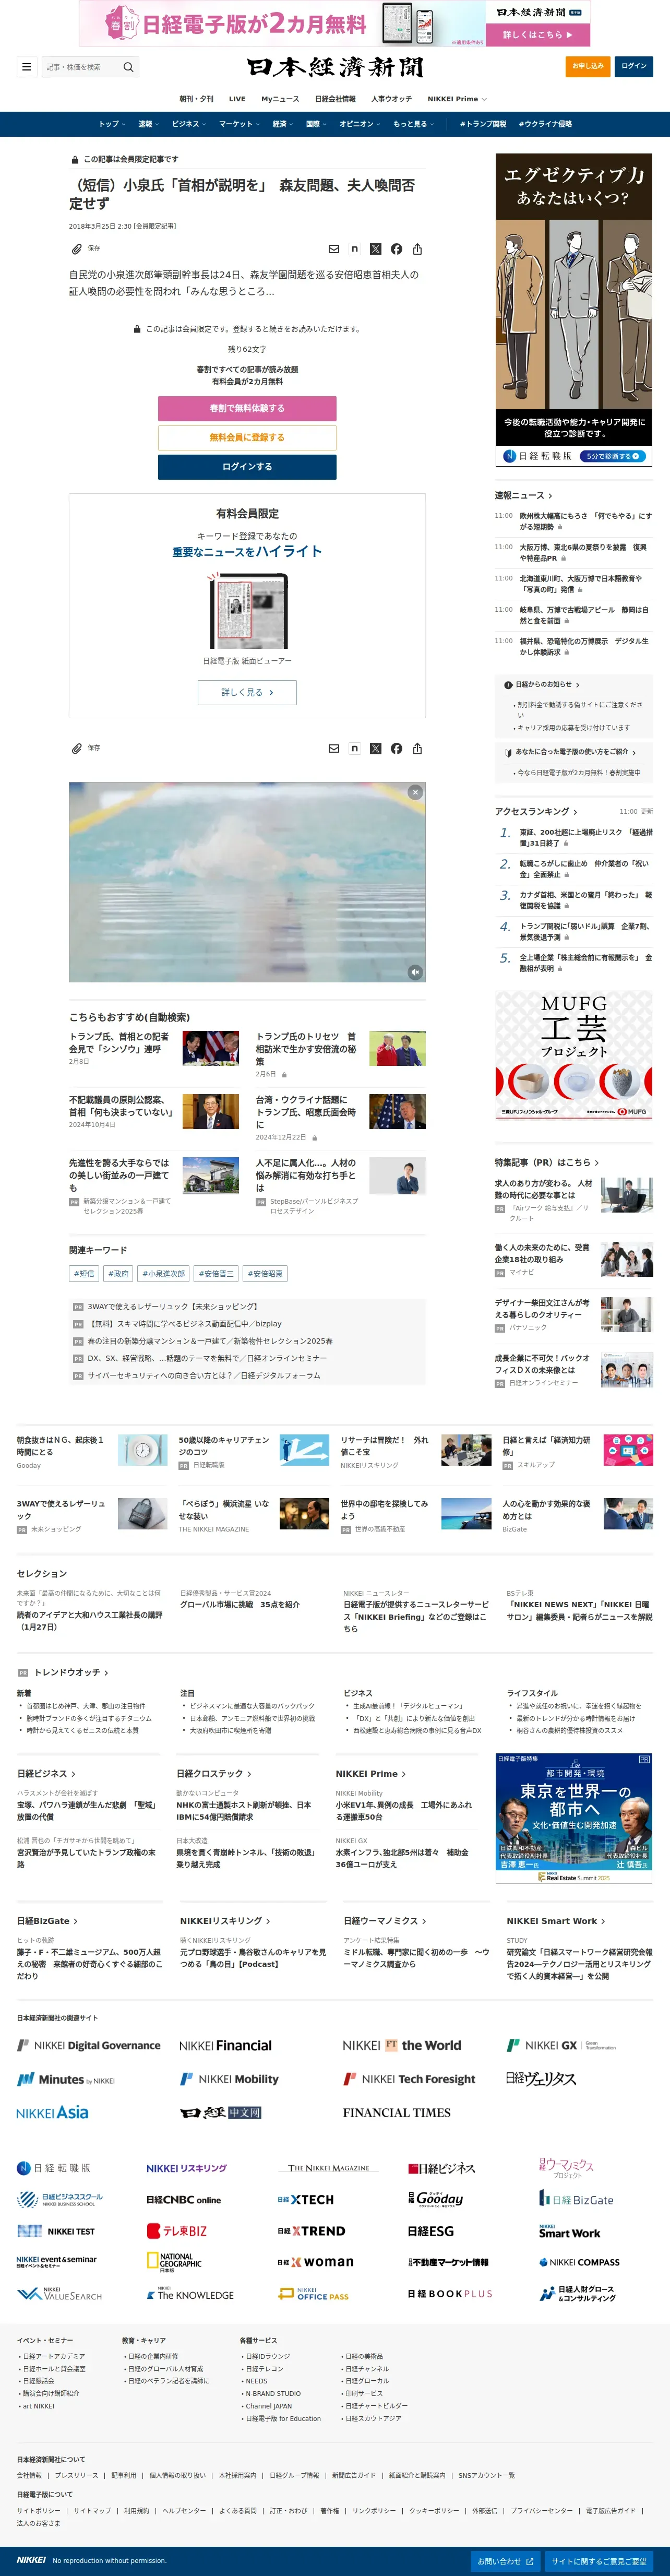Click the share arrow icon above the video
The height and width of the screenshot is (2576, 670).
pyautogui.click(x=417, y=748)
